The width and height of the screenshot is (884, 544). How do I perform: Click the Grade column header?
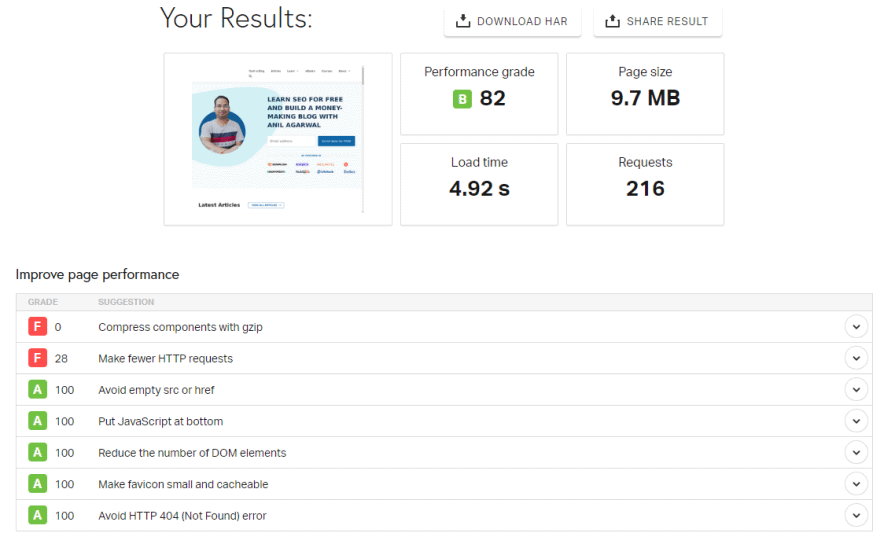pos(43,302)
